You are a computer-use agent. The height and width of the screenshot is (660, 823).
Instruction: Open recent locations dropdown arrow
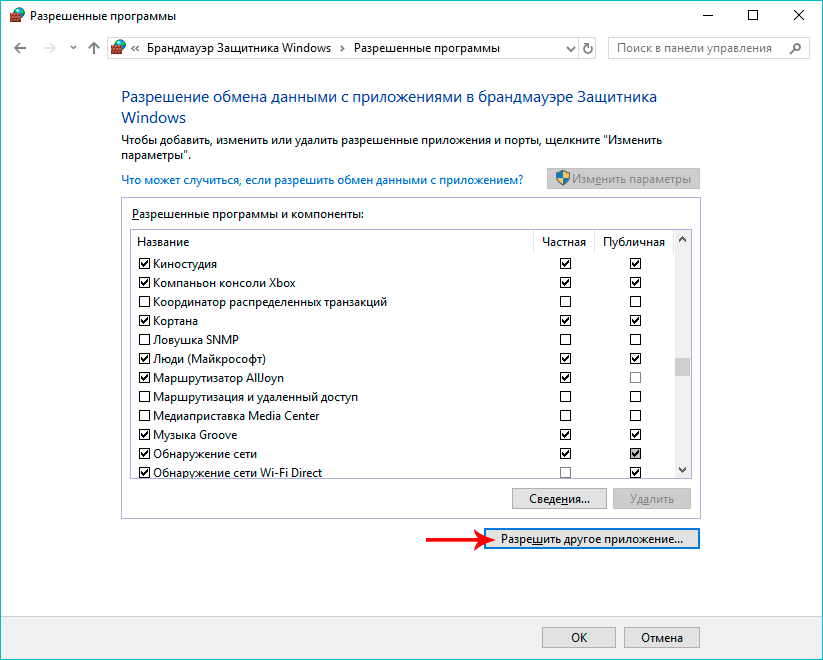pos(73,48)
